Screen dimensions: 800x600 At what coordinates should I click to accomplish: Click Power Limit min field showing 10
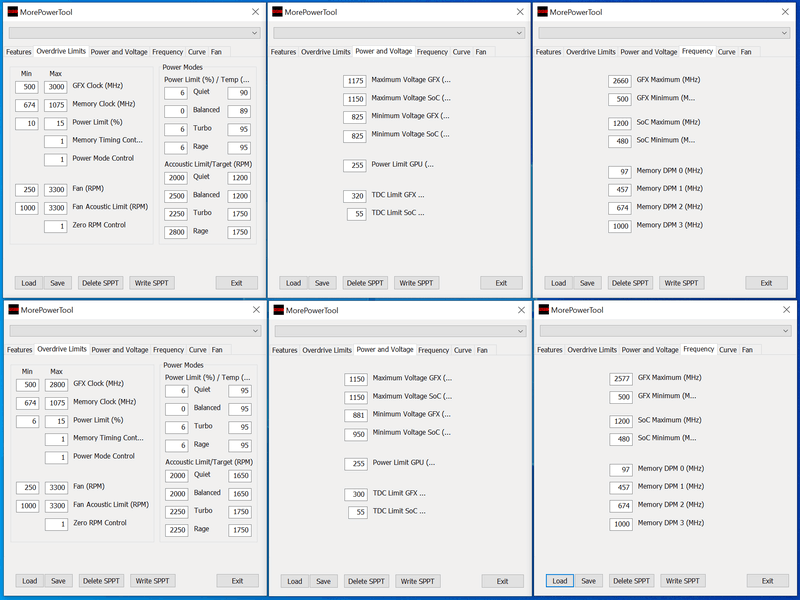click(x=27, y=123)
